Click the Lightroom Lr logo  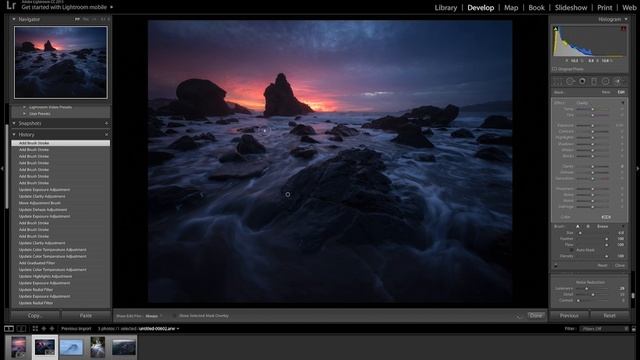coord(11,5)
